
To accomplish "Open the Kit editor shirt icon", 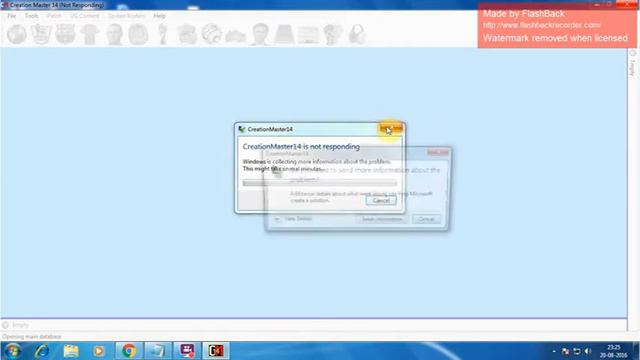I will pos(90,34).
